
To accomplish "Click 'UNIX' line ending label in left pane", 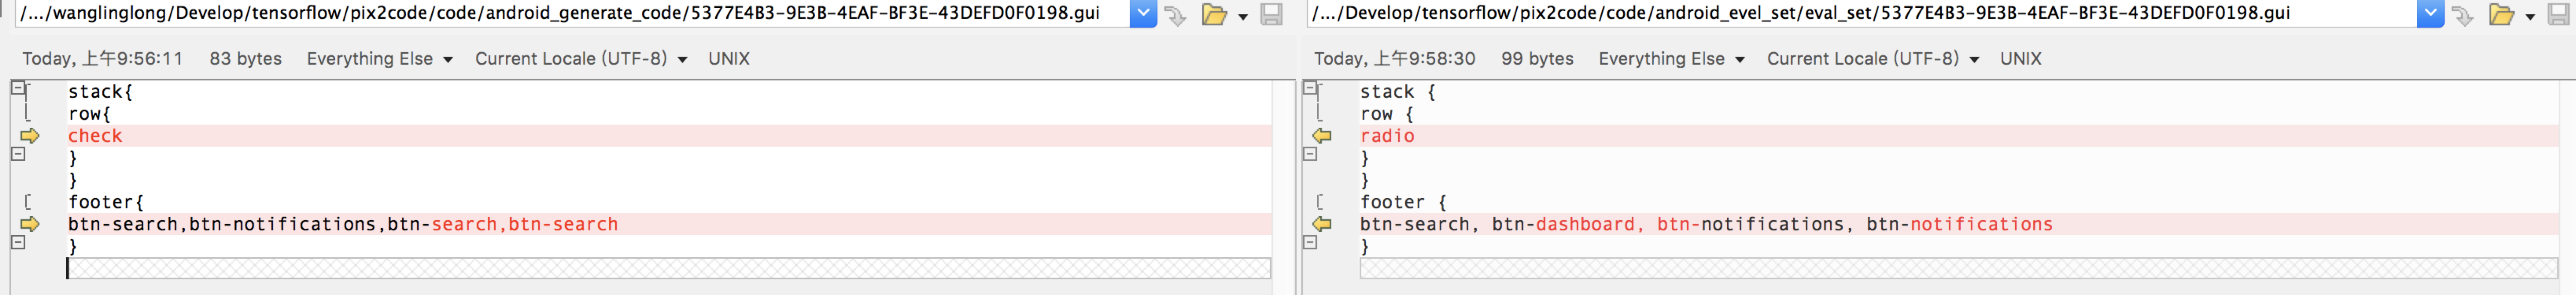I will (729, 59).
